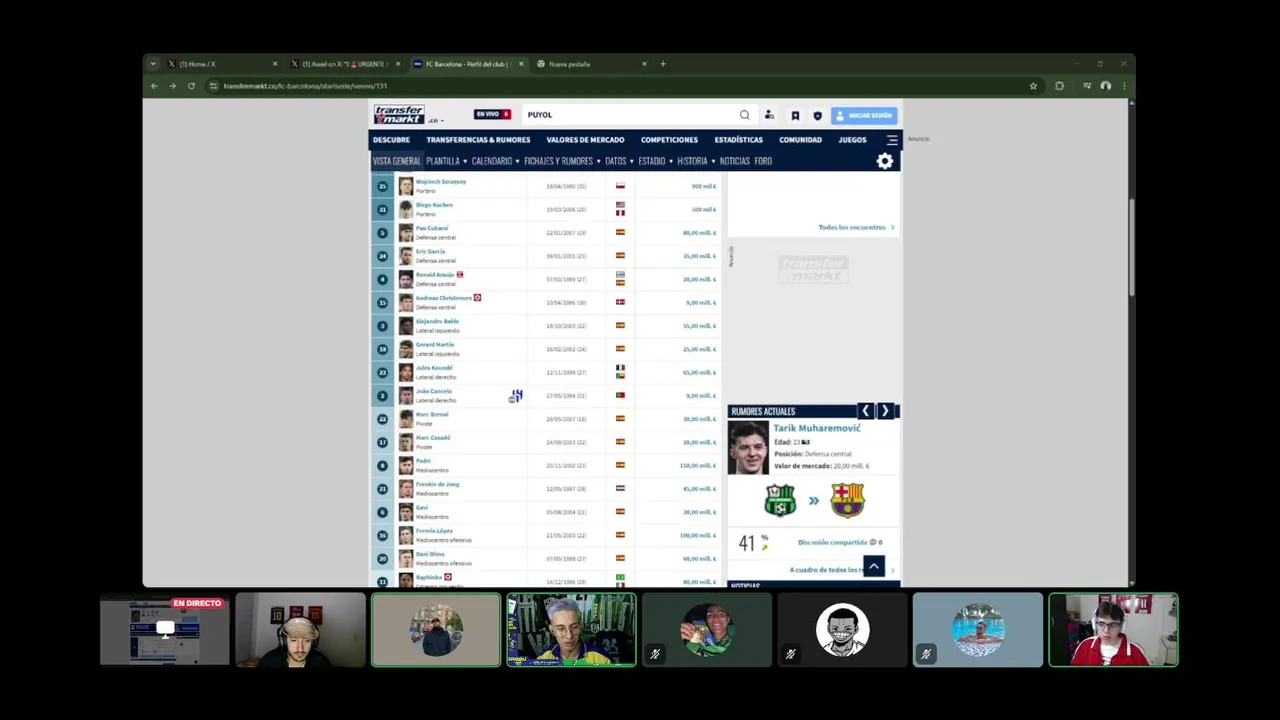This screenshot has width=1280, height=720.
Task: Open Pau Cubarsí player link
Action: [x=432, y=228]
